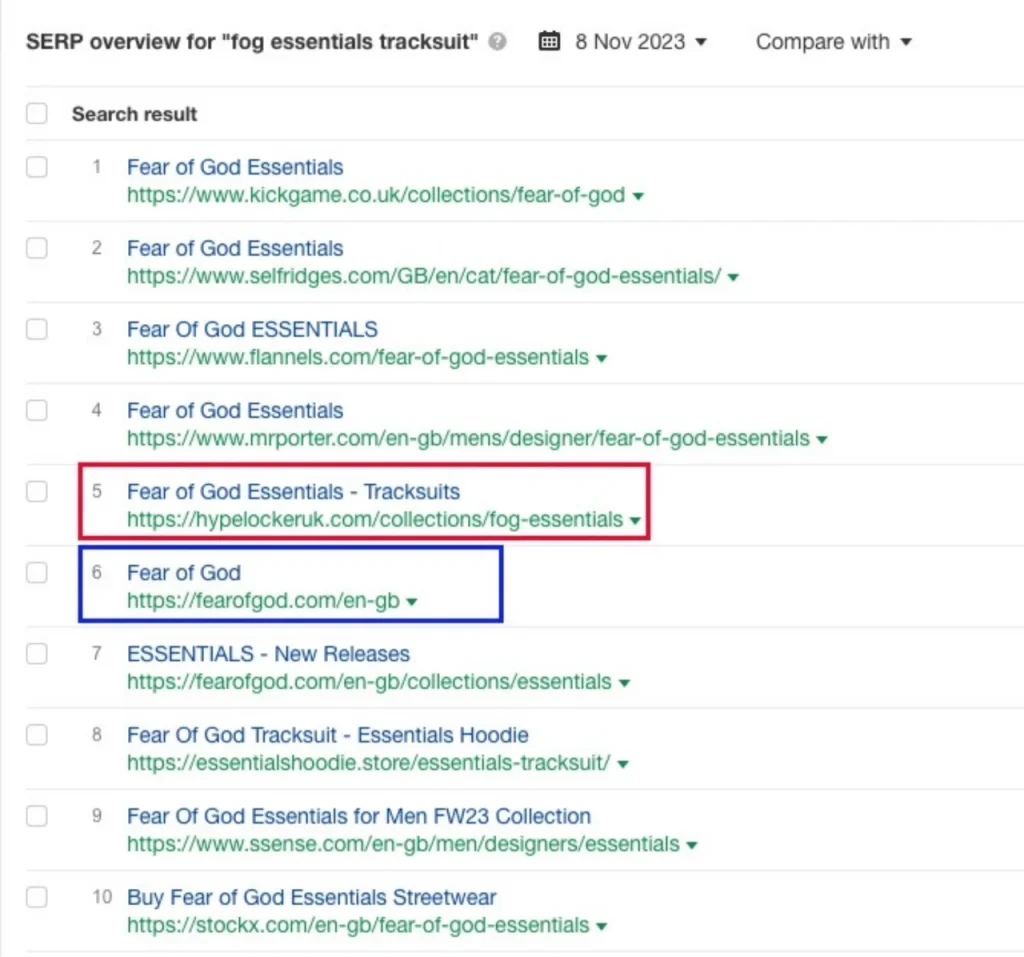Image resolution: width=1024 pixels, height=957 pixels.
Task: Open the Compare with dropdown
Action: pos(833,42)
